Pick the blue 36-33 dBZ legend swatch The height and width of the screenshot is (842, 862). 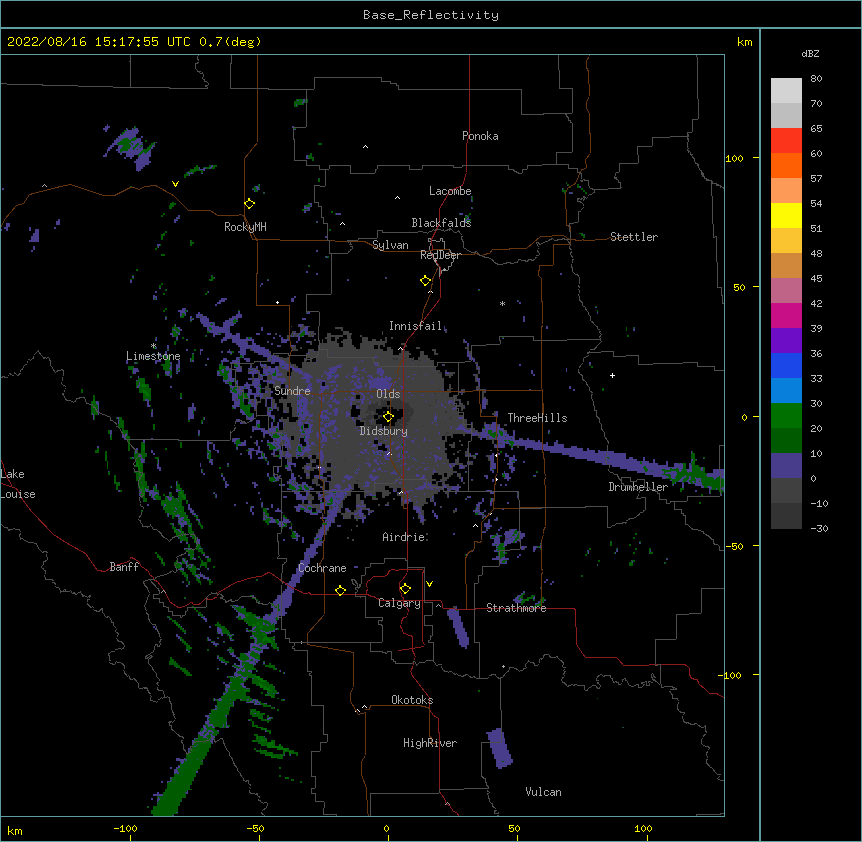coord(786,365)
